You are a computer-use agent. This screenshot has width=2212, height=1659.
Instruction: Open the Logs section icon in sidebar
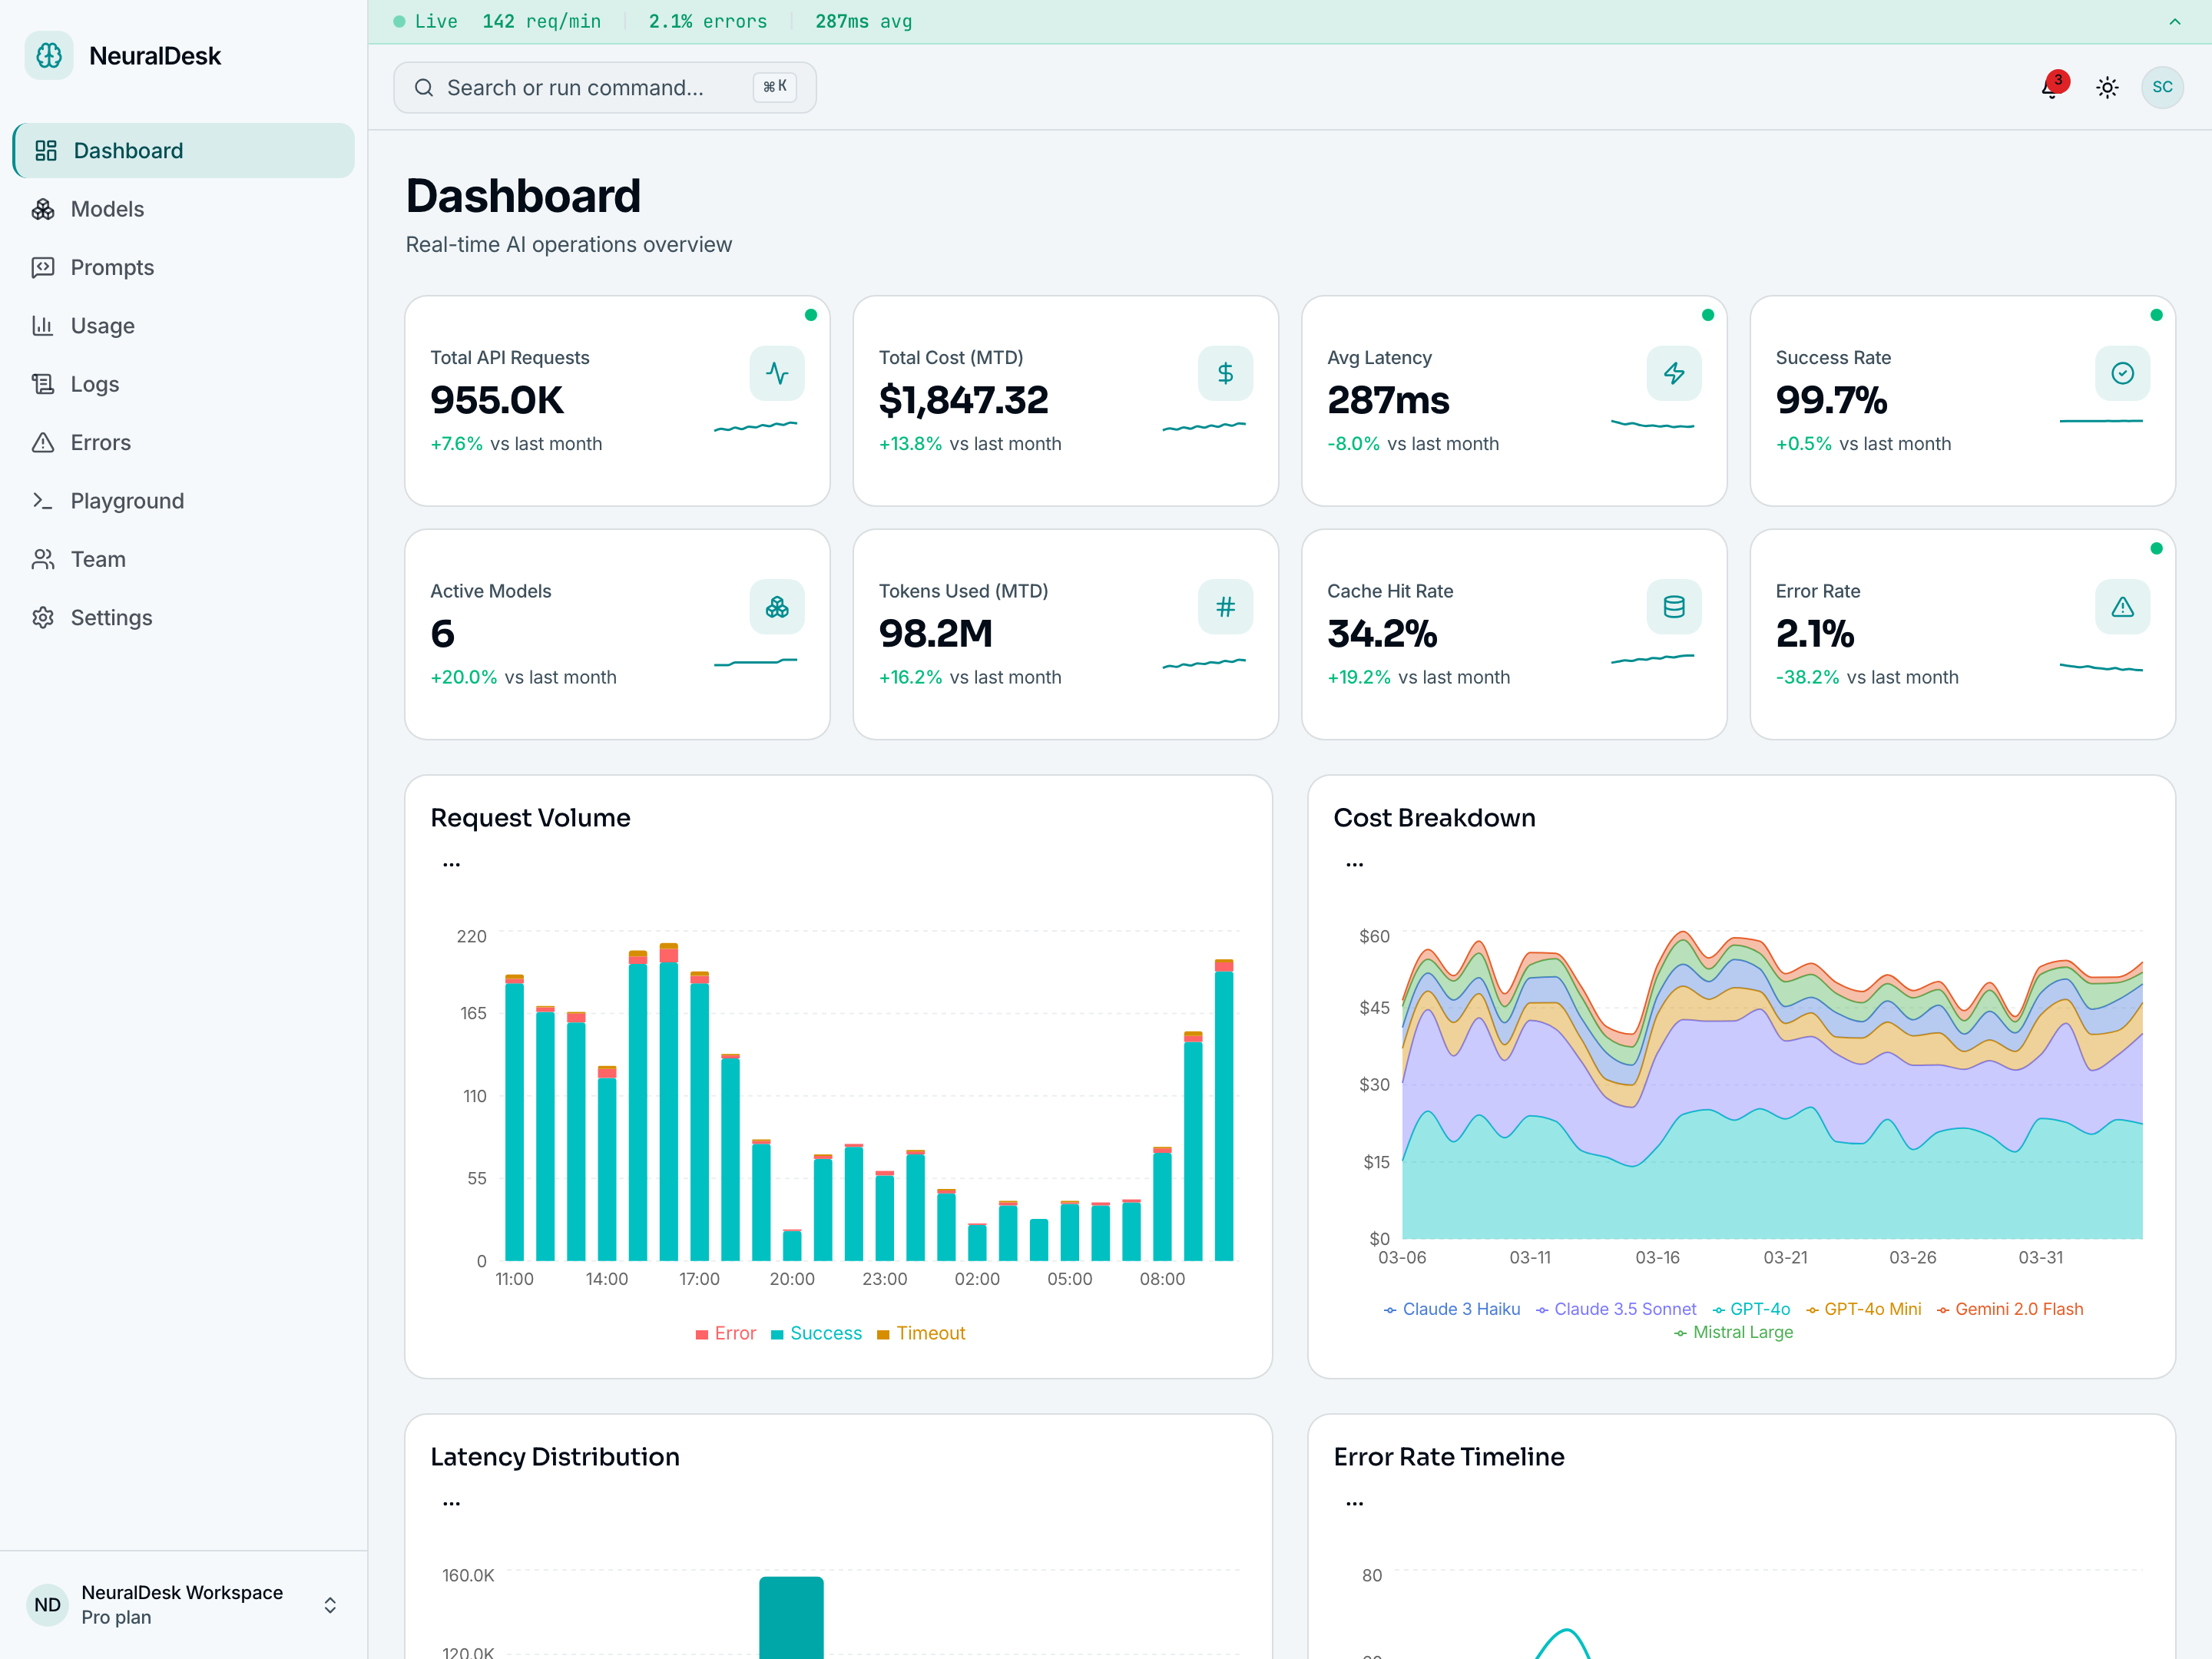coord(44,383)
